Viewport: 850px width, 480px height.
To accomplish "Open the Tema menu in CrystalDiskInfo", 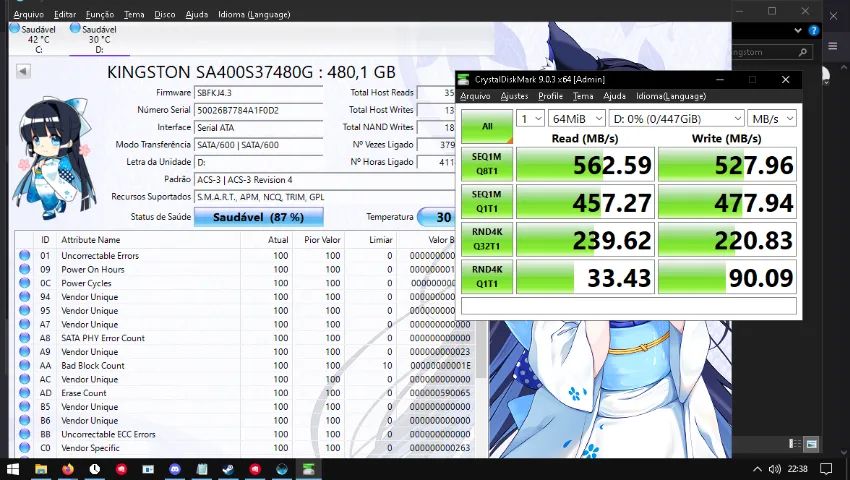I will coord(134,15).
